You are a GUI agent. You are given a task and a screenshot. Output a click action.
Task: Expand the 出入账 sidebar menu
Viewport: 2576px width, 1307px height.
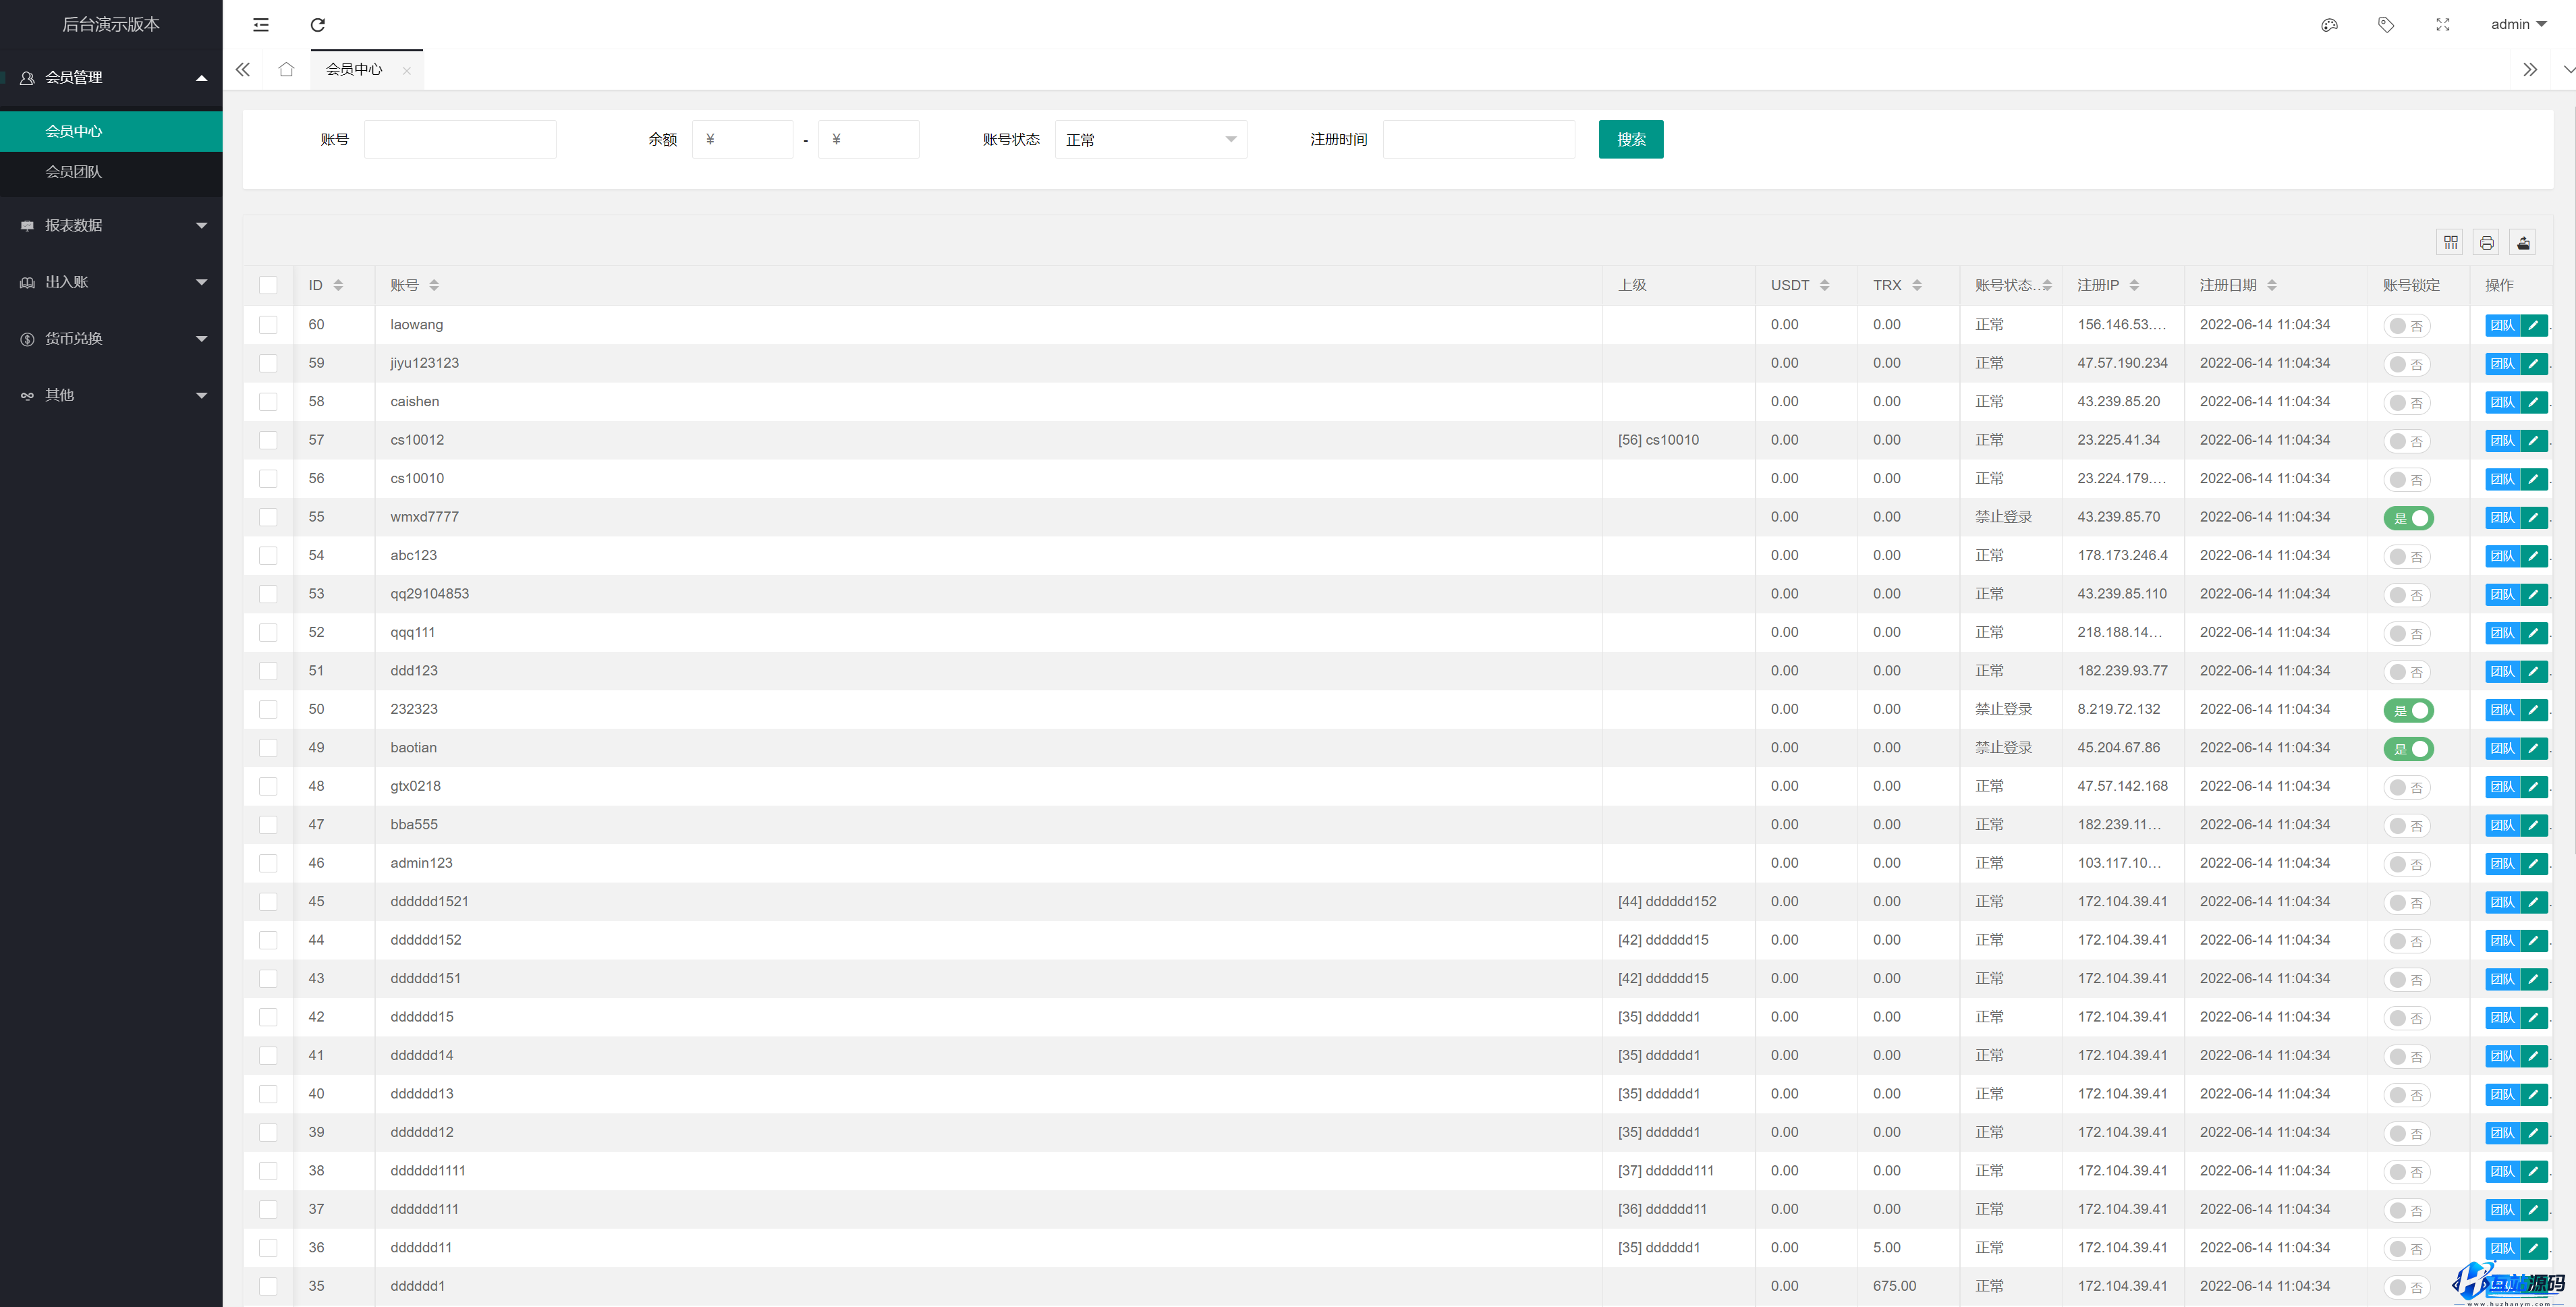point(111,282)
